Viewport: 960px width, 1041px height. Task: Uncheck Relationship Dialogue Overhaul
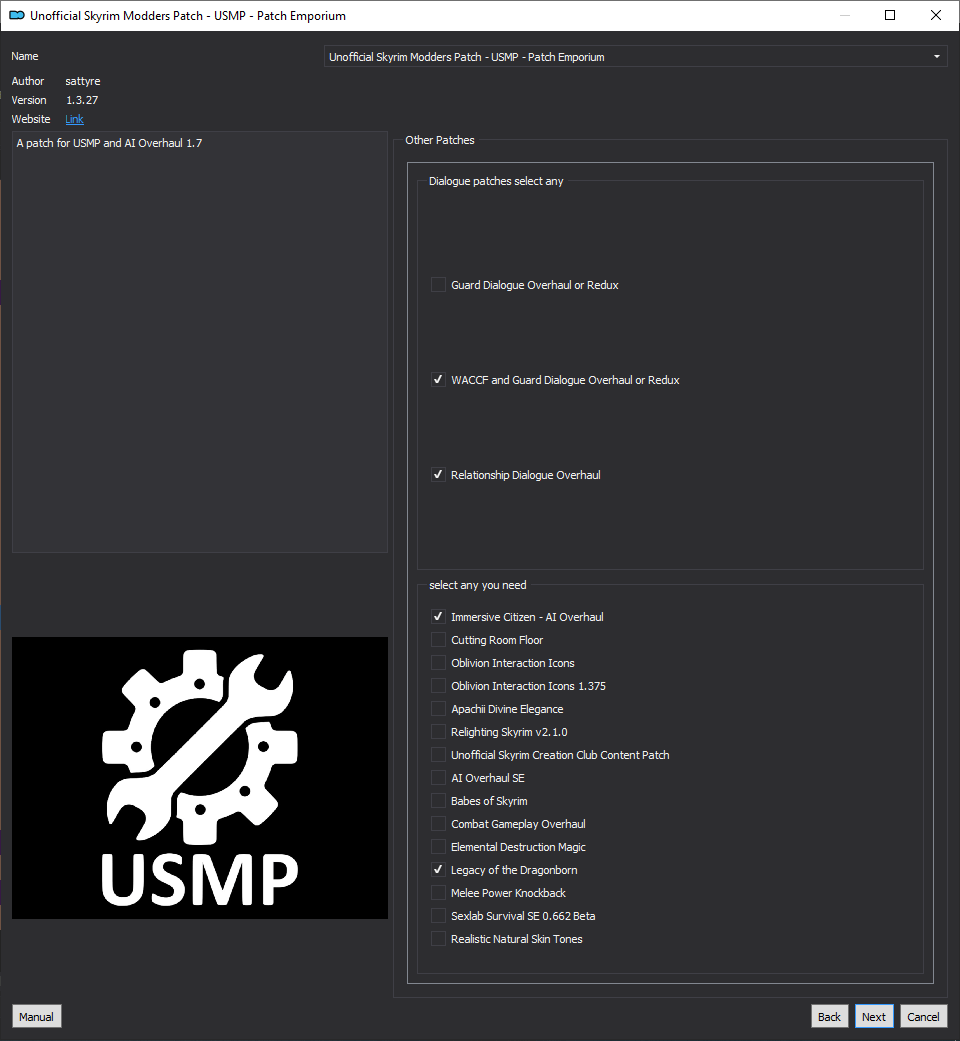tap(438, 475)
